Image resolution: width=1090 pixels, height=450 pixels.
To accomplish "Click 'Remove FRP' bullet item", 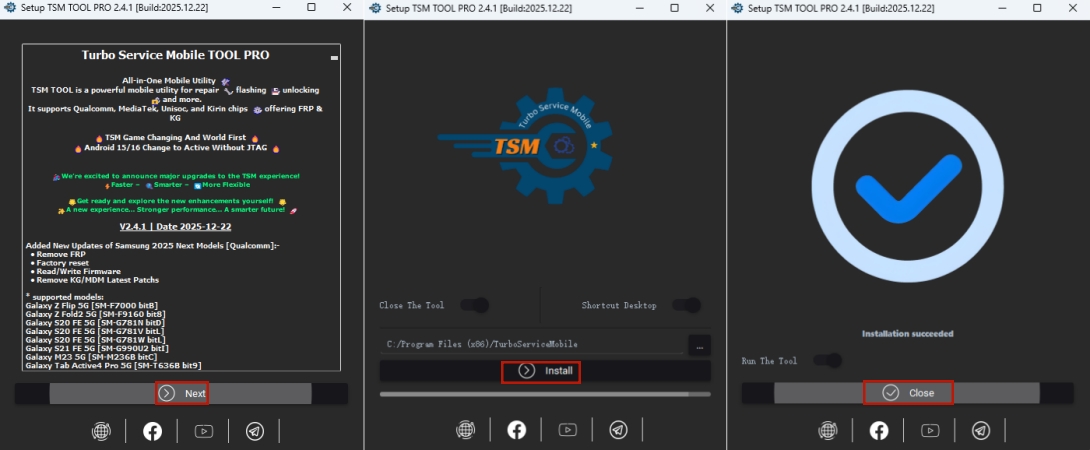I will (x=60, y=255).
